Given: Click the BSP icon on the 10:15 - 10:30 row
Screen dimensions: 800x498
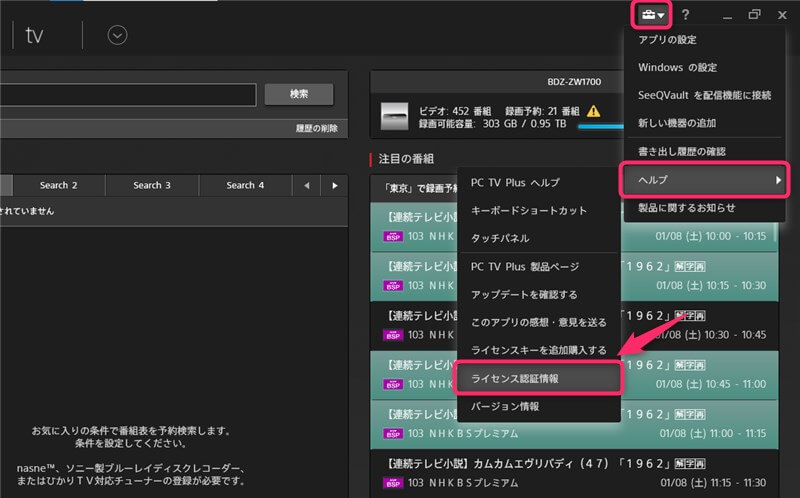Looking at the screenshot, I should 393,286.
